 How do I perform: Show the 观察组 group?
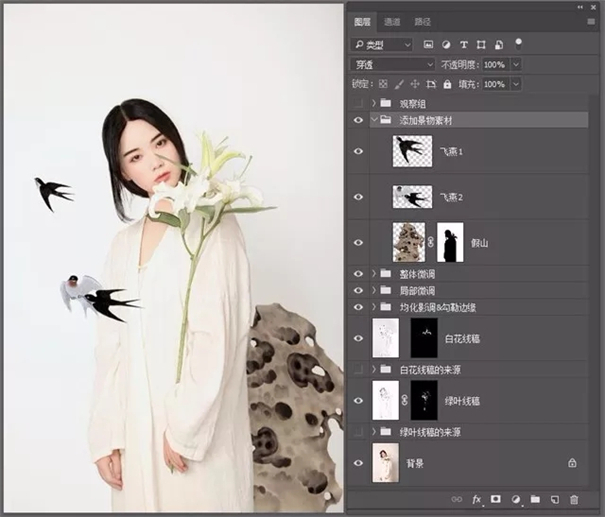click(x=359, y=103)
